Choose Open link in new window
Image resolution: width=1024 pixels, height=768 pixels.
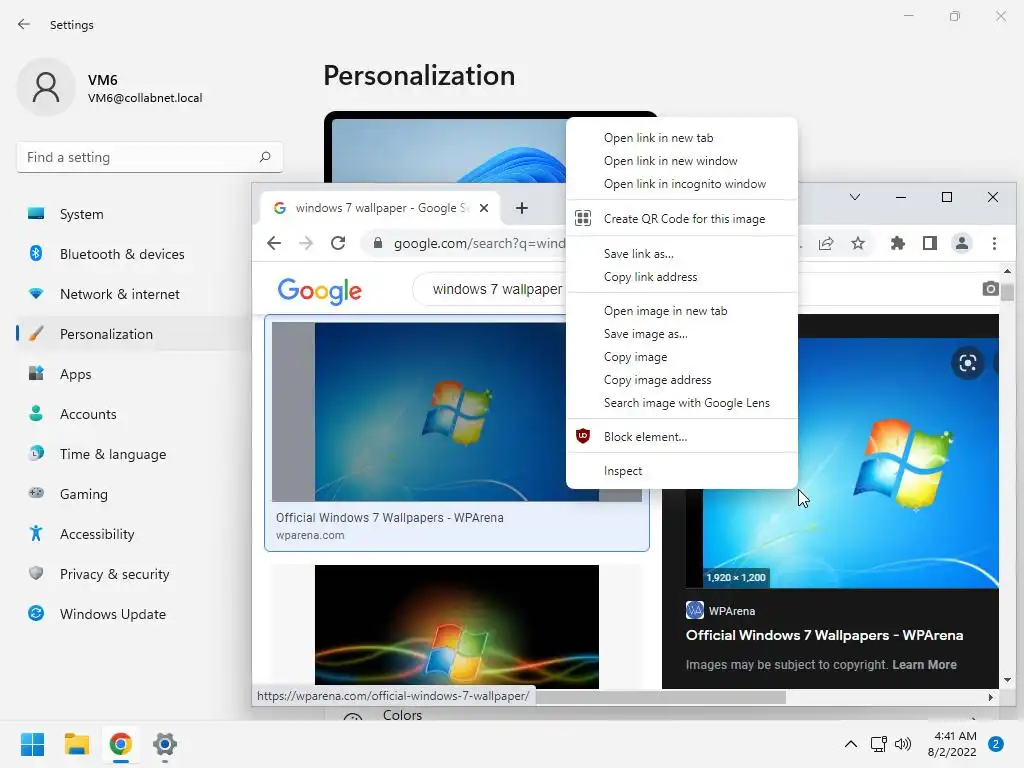[682, 161]
